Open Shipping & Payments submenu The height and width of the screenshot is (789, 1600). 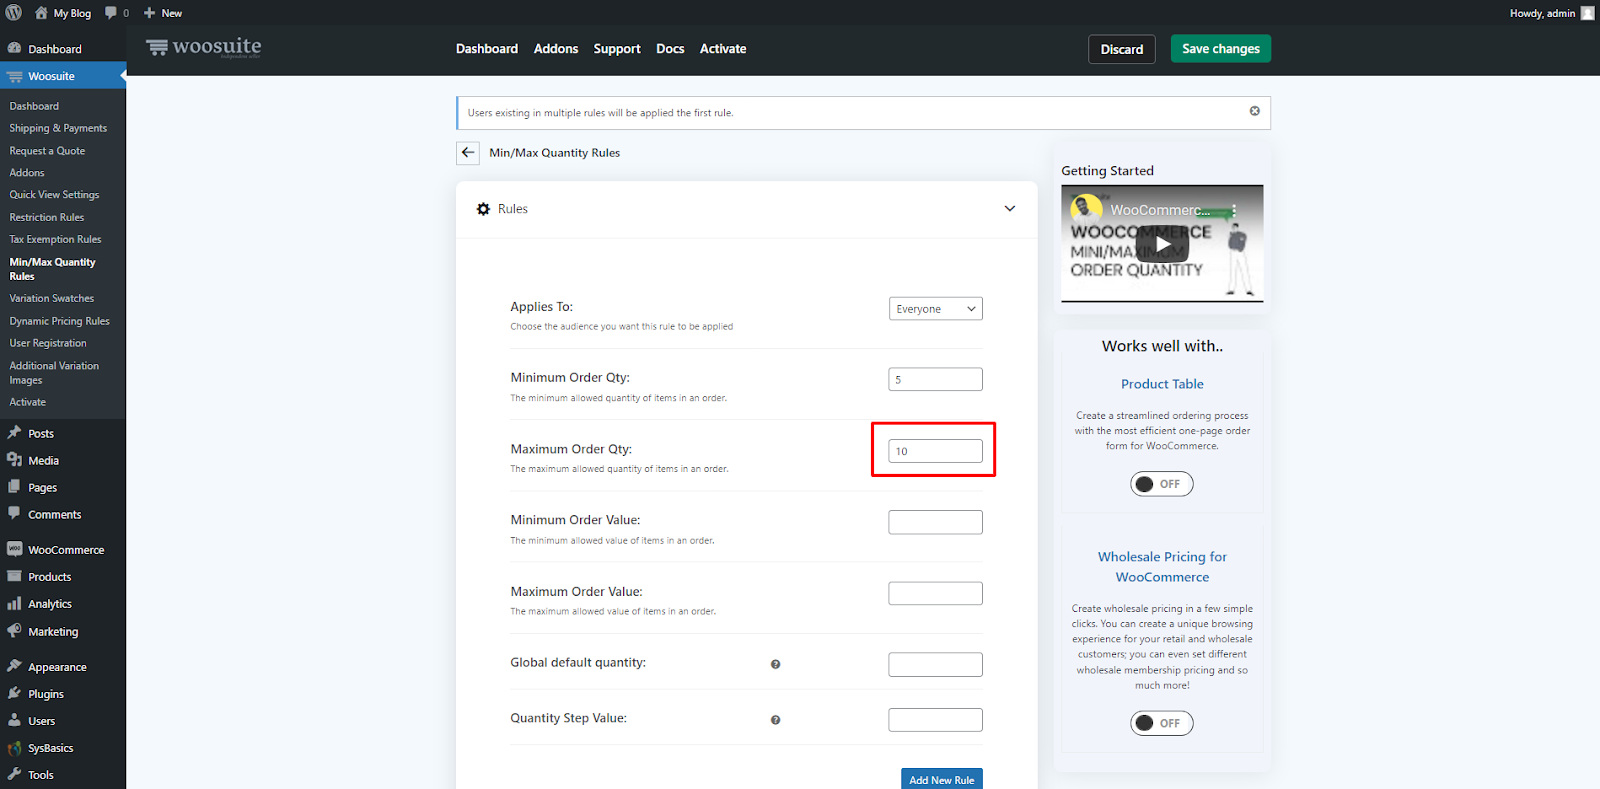(x=58, y=128)
